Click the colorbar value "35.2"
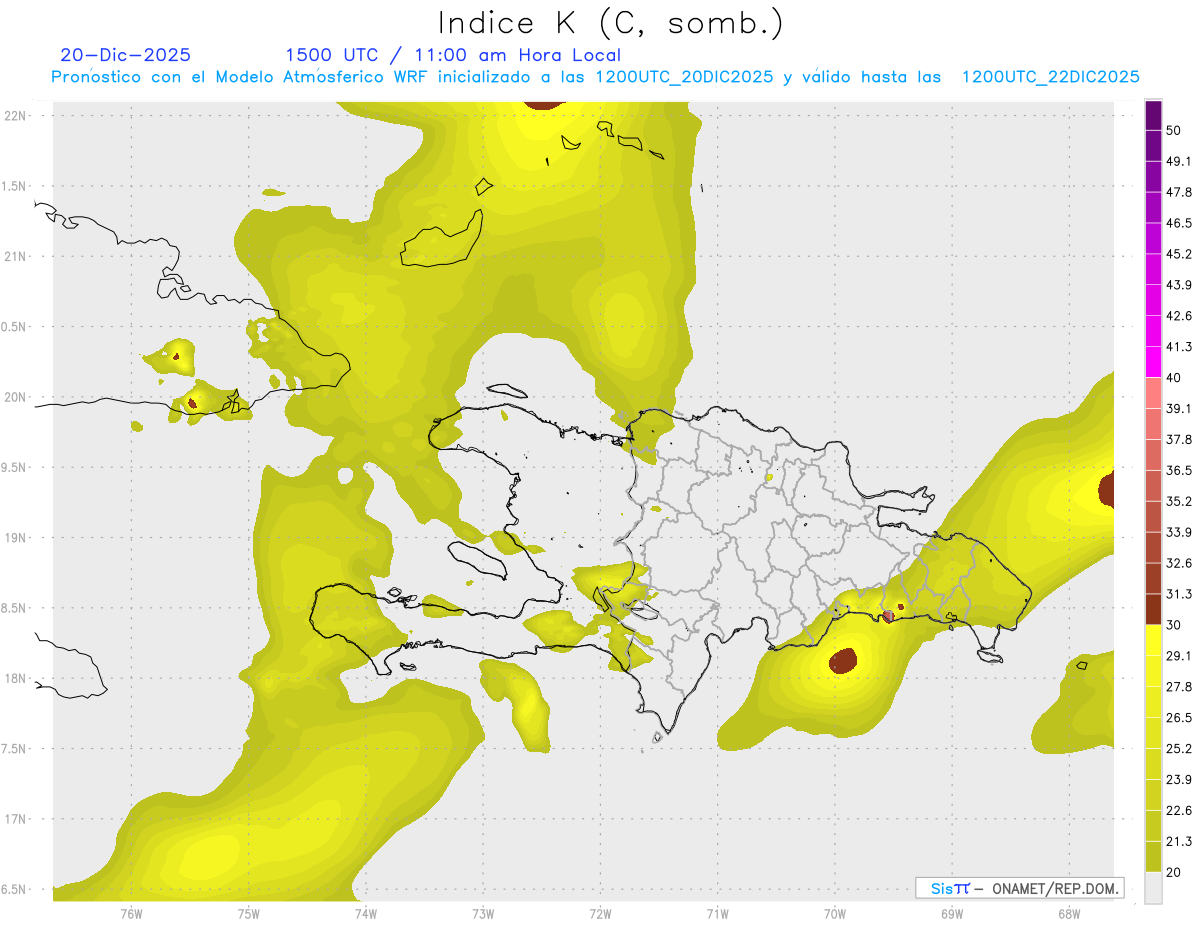 point(1179,501)
